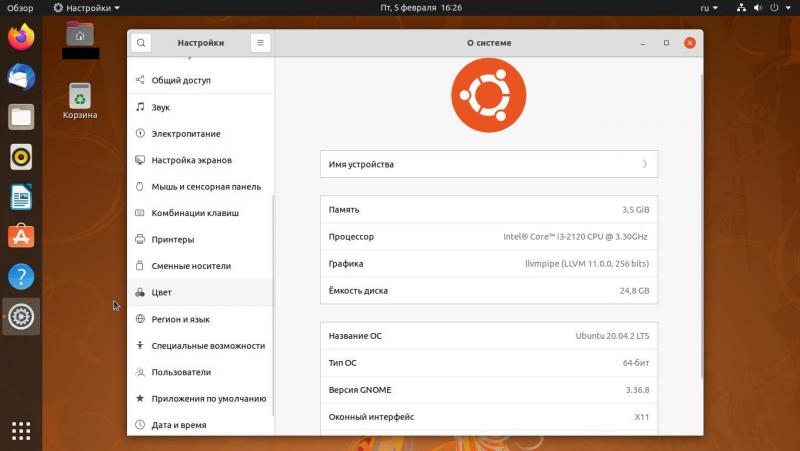Image resolution: width=800 pixels, height=451 pixels.
Task: Click the Обзор activities button
Action: point(20,7)
